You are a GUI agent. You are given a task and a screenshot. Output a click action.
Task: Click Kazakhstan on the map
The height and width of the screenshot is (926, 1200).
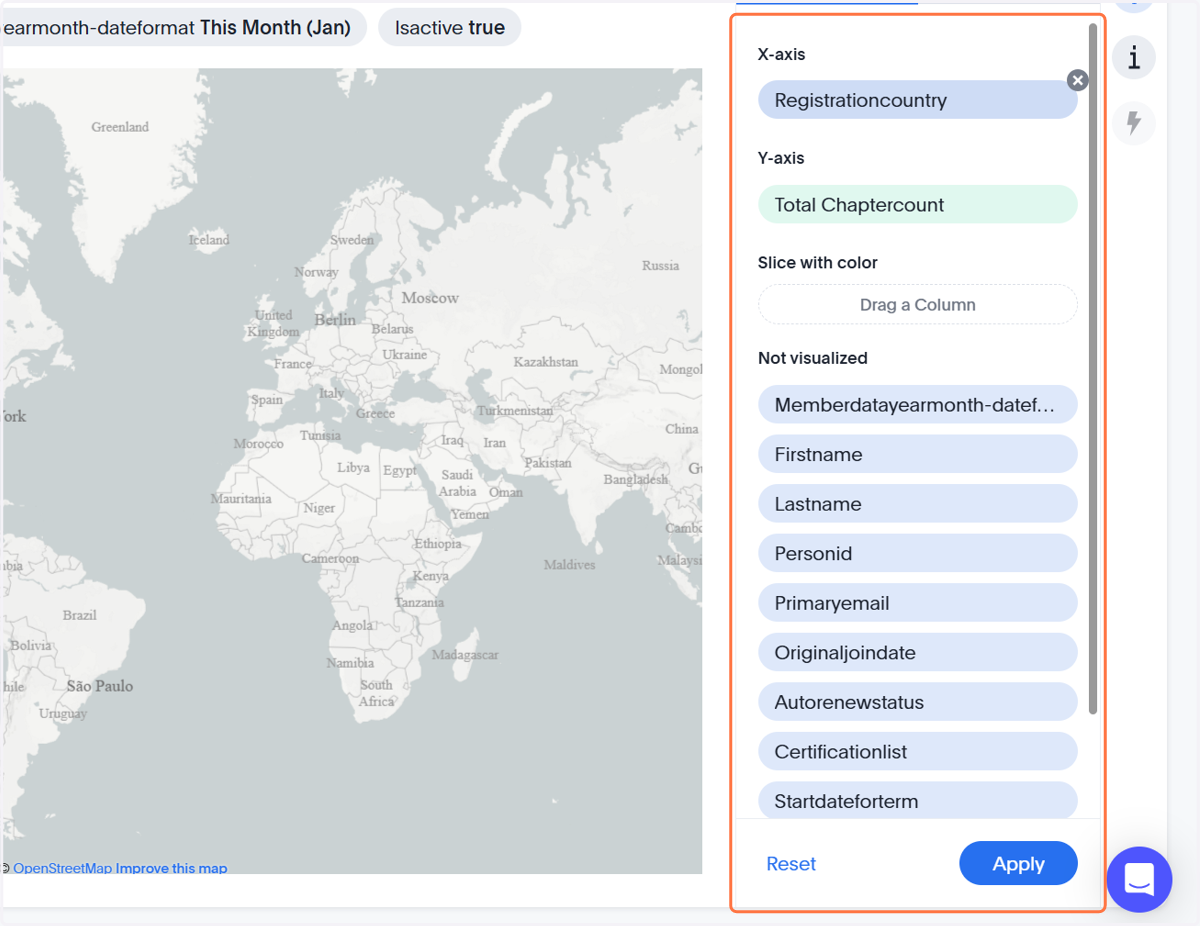coord(546,362)
